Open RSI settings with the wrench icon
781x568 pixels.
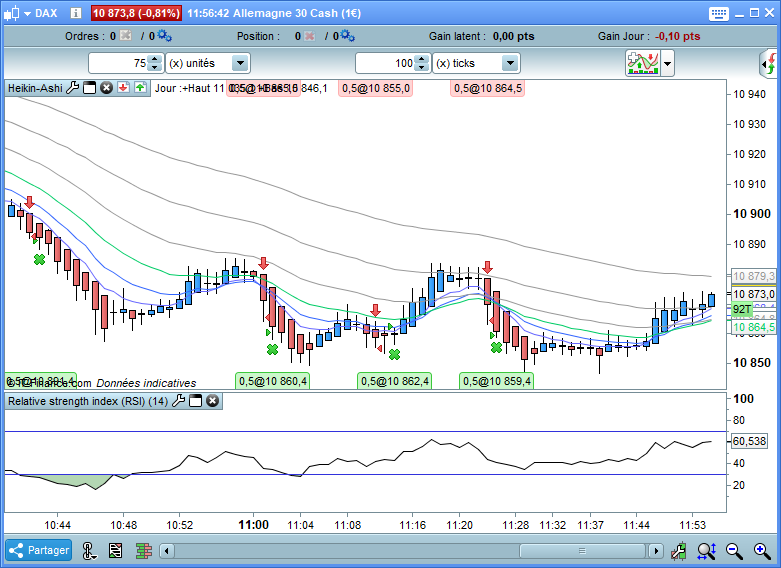(178, 401)
